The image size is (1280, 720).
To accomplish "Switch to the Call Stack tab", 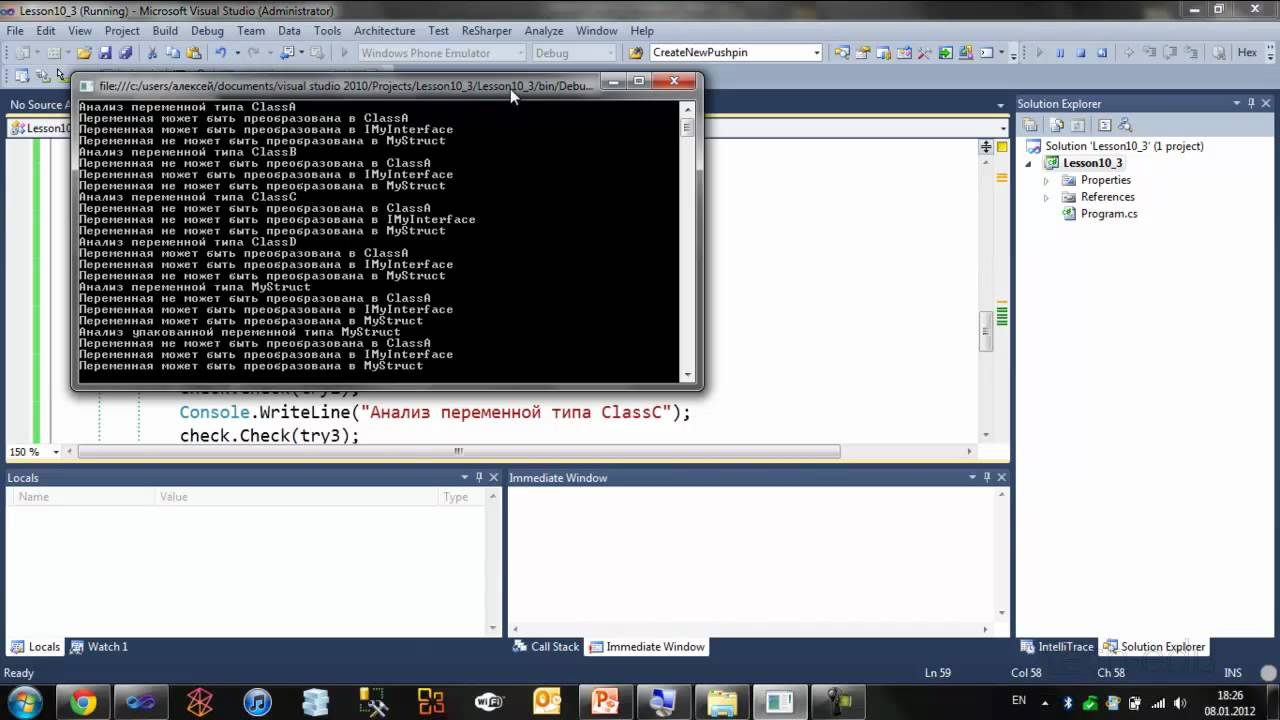I will click(546, 647).
